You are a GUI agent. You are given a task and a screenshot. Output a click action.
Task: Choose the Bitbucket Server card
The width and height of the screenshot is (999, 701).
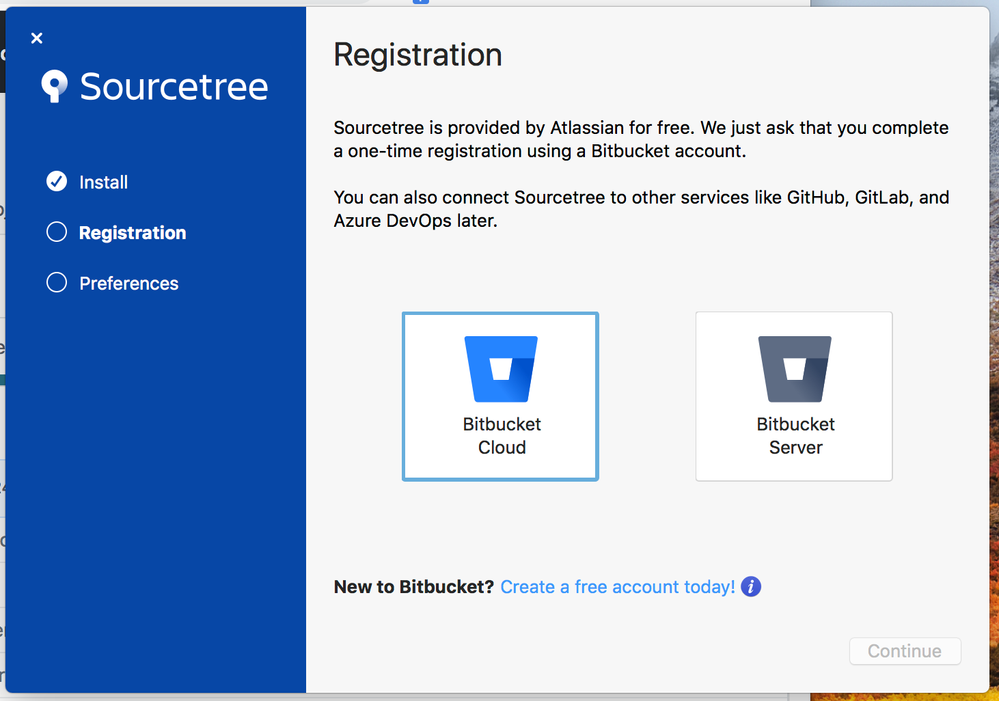[x=794, y=396]
